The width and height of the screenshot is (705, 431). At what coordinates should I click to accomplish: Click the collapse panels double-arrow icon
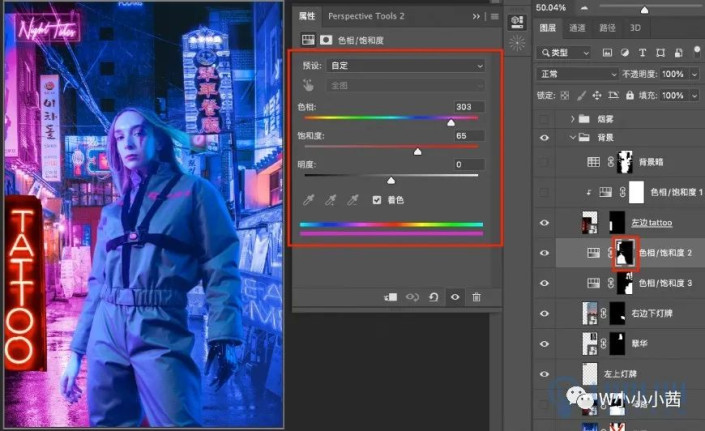click(476, 17)
